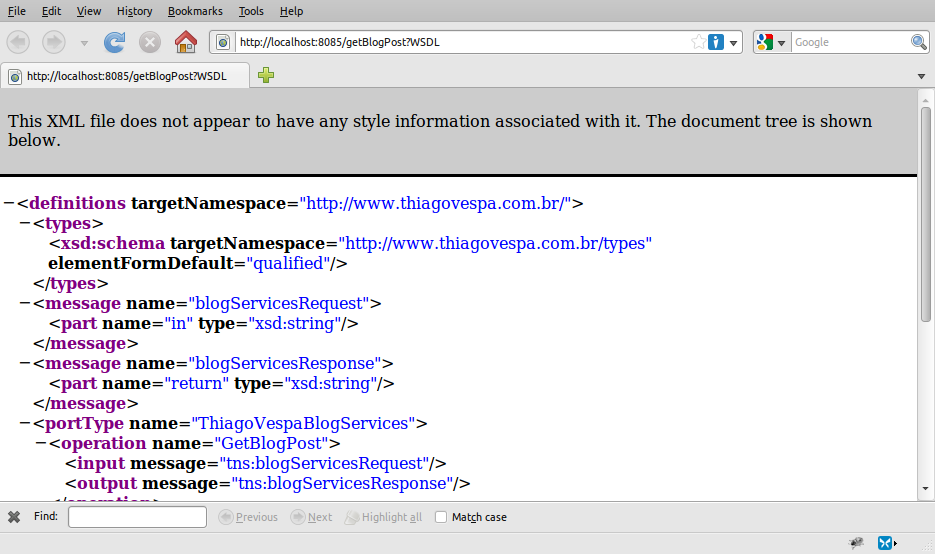This screenshot has height=554, width=935.
Task: Click the search magnifier icon
Action: (x=919, y=42)
